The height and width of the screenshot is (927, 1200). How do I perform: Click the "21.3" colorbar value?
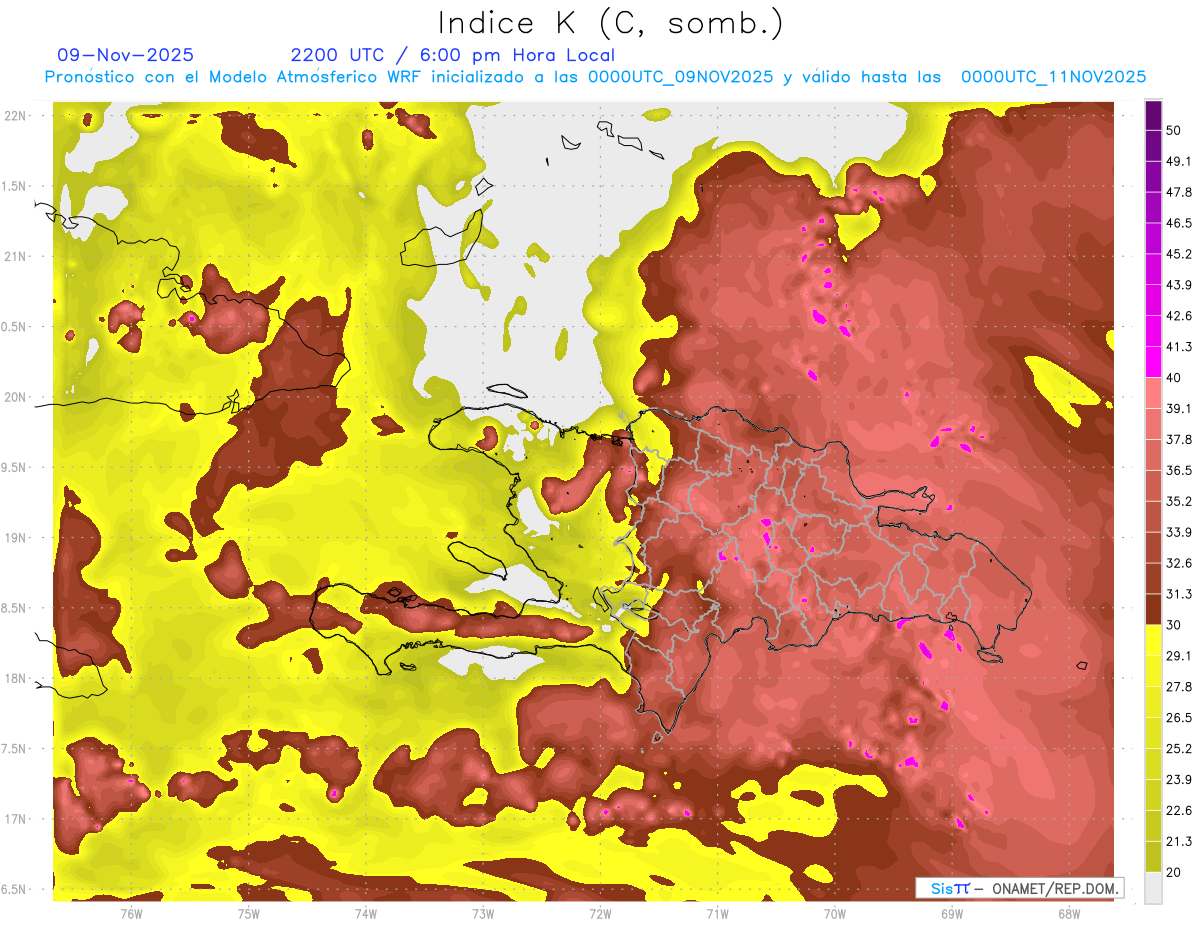[x=1179, y=842]
